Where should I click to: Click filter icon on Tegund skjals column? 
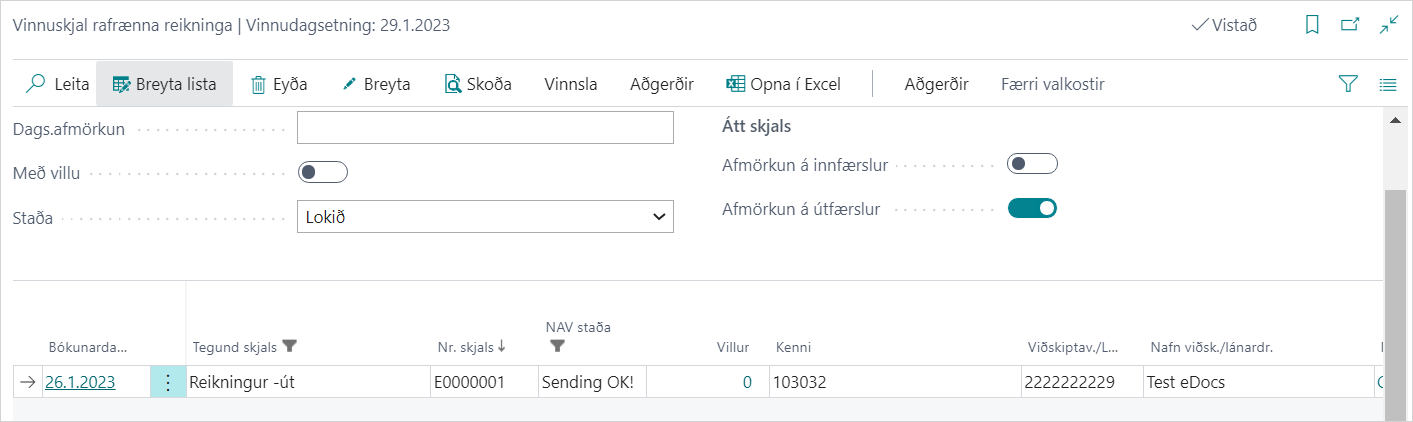pyautogui.click(x=290, y=347)
